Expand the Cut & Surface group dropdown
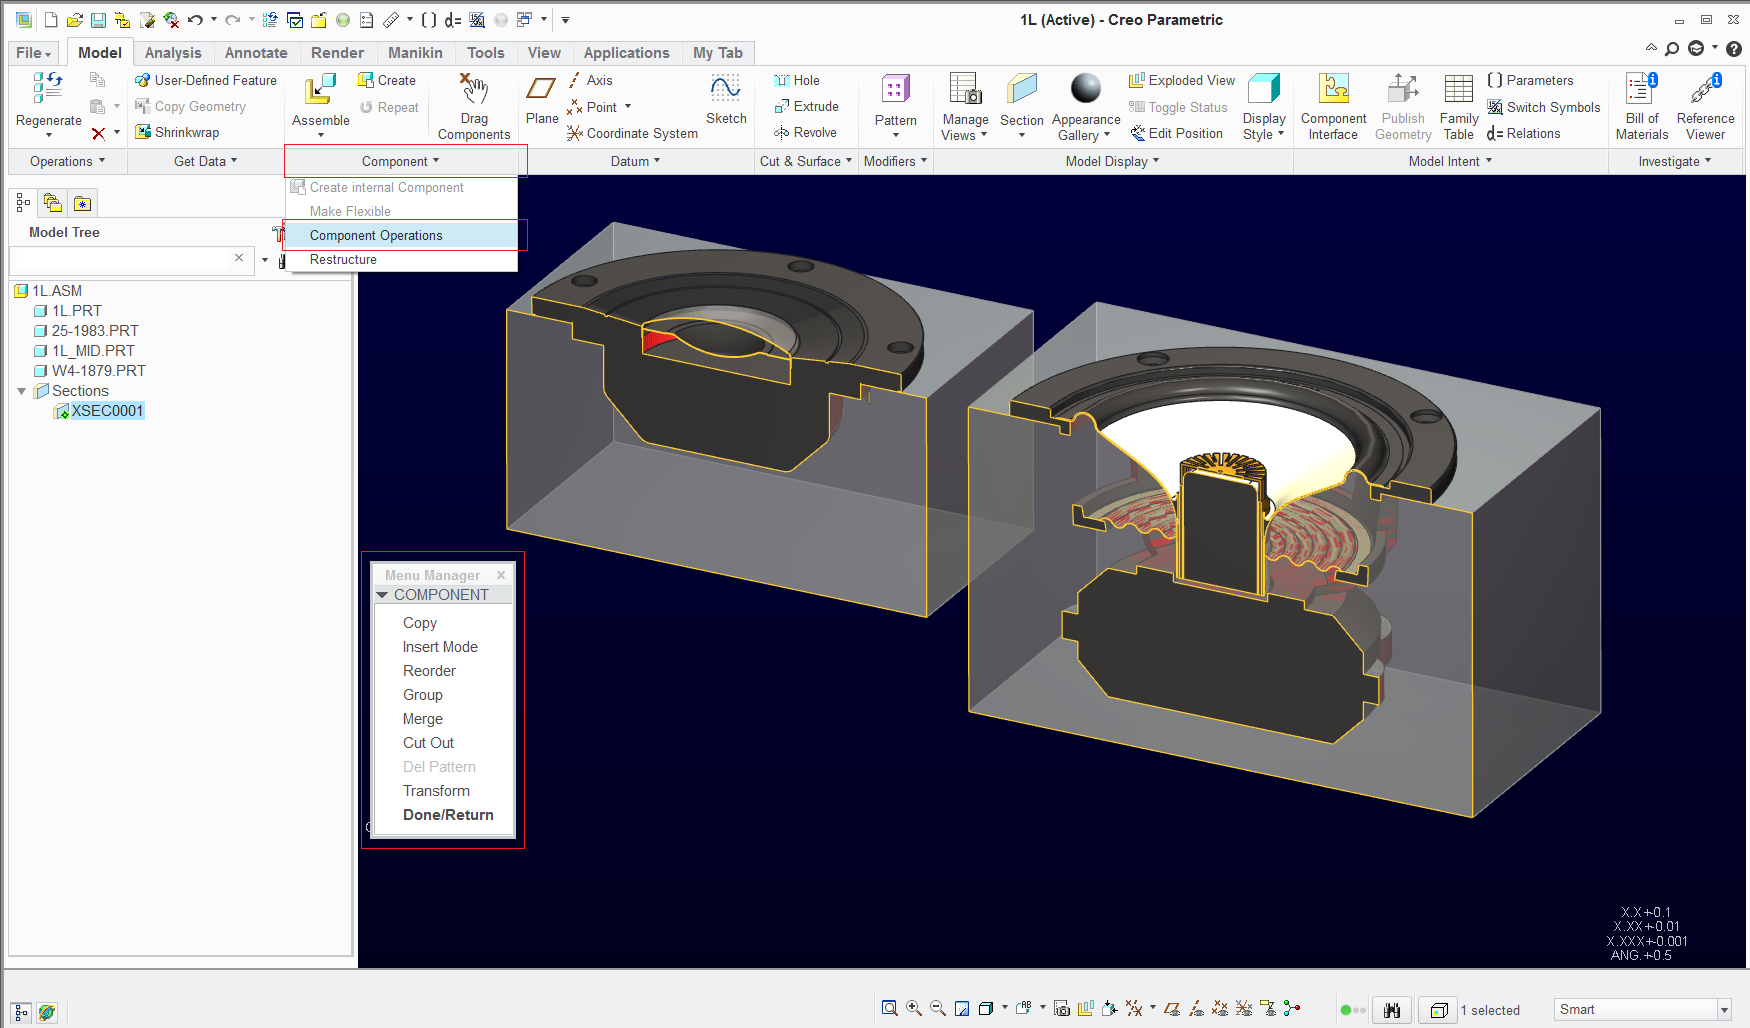Image resolution: width=1750 pixels, height=1028 pixels. (x=806, y=161)
